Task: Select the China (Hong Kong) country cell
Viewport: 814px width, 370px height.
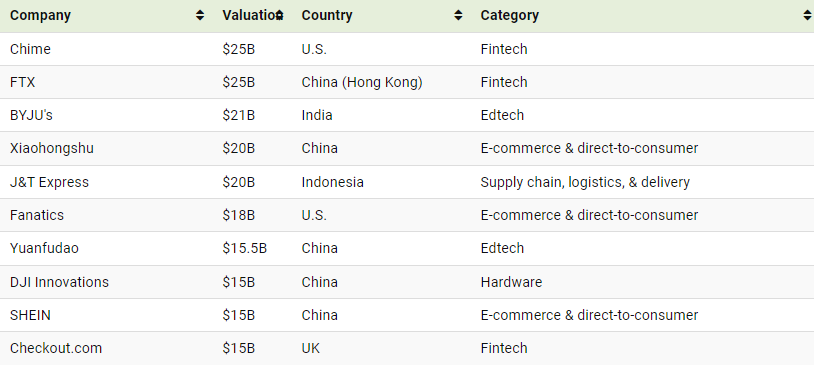Action: (x=362, y=83)
